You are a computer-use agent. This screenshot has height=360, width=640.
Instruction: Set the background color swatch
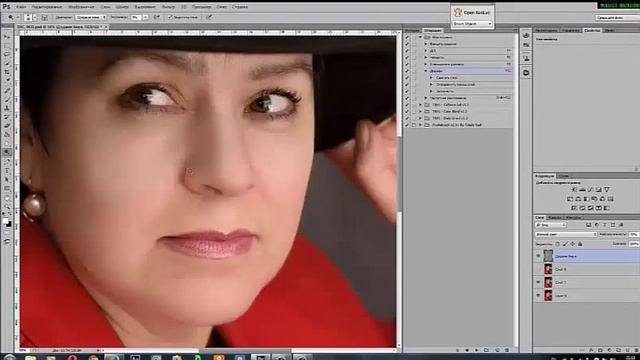[x=9, y=224]
